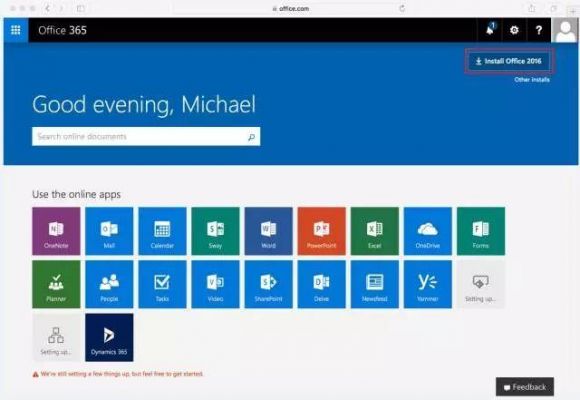Click the Install Office 2016 button
The image size is (580, 400).
pos(509,61)
